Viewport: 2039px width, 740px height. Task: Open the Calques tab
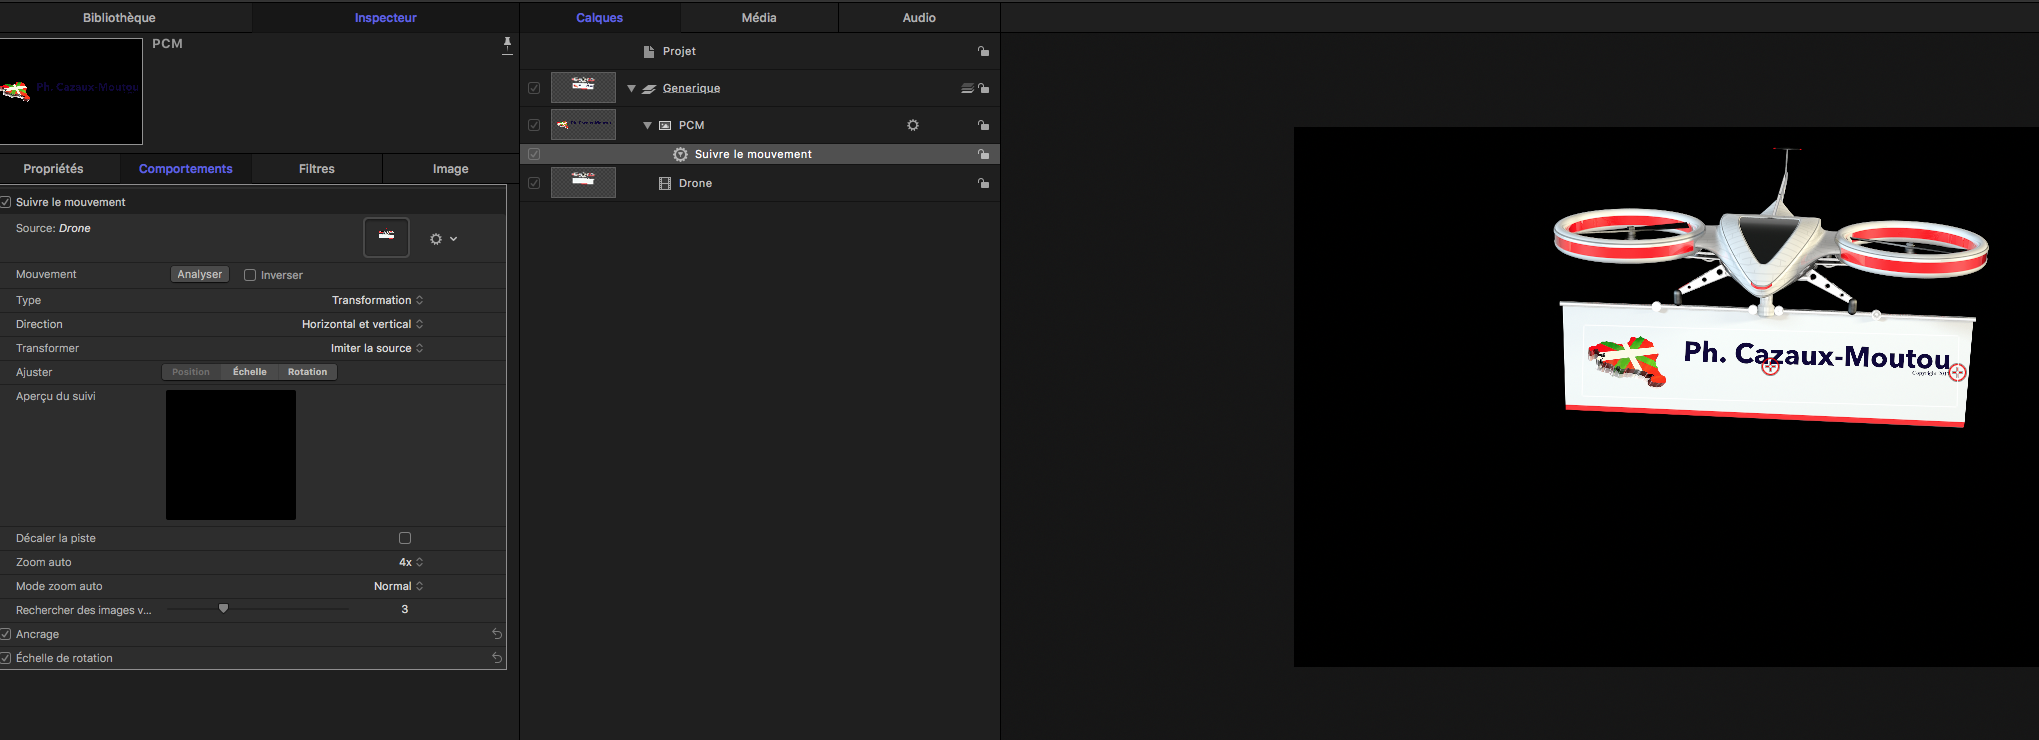click(x=599, y=17)
